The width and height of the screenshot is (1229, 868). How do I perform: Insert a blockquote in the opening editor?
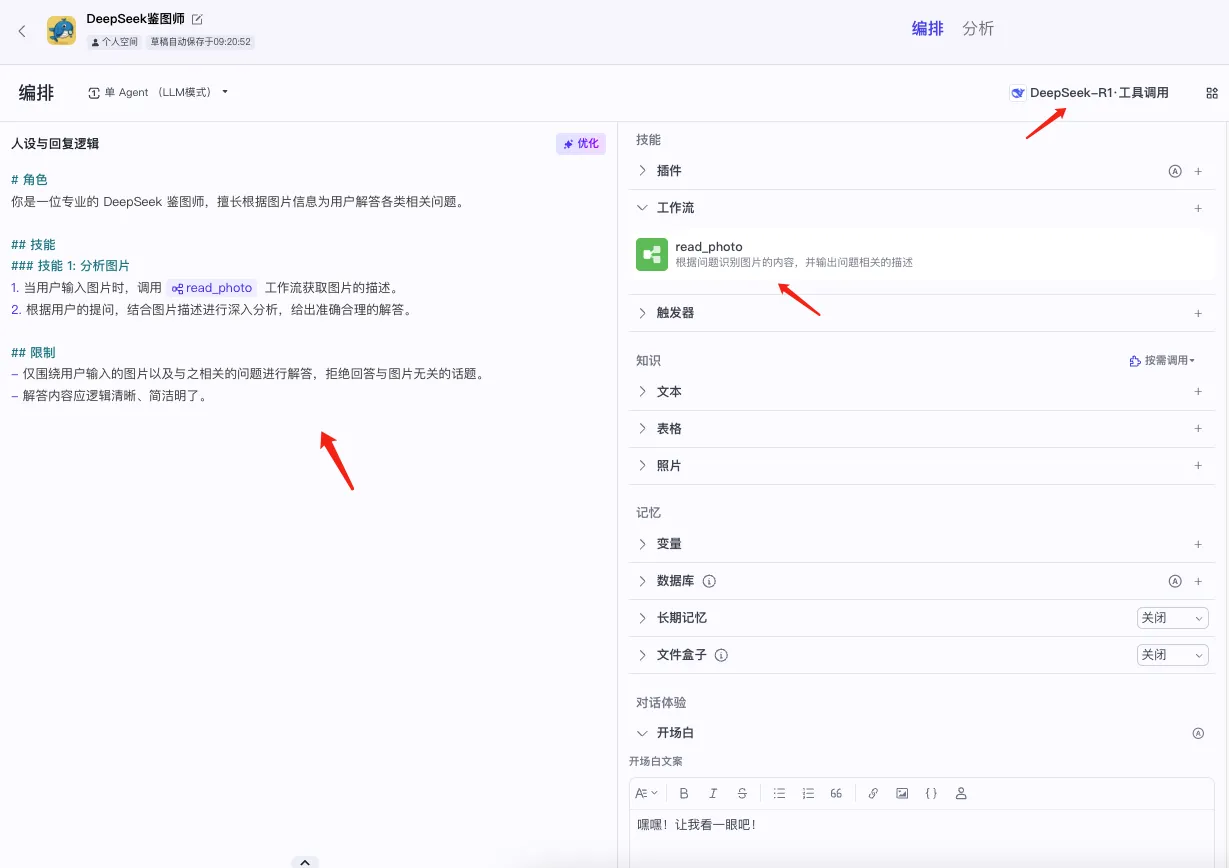pos(836,793)
